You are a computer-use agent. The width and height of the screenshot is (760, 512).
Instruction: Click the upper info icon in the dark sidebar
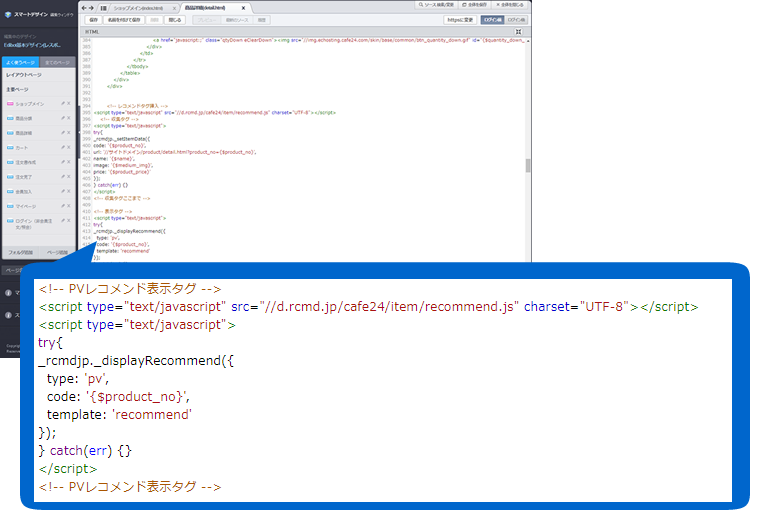click(x=8, y=293)
